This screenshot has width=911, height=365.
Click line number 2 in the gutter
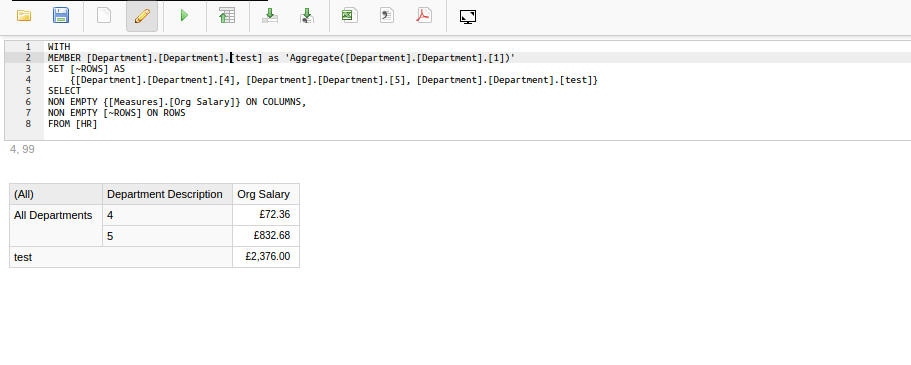(x=28, y=58)
